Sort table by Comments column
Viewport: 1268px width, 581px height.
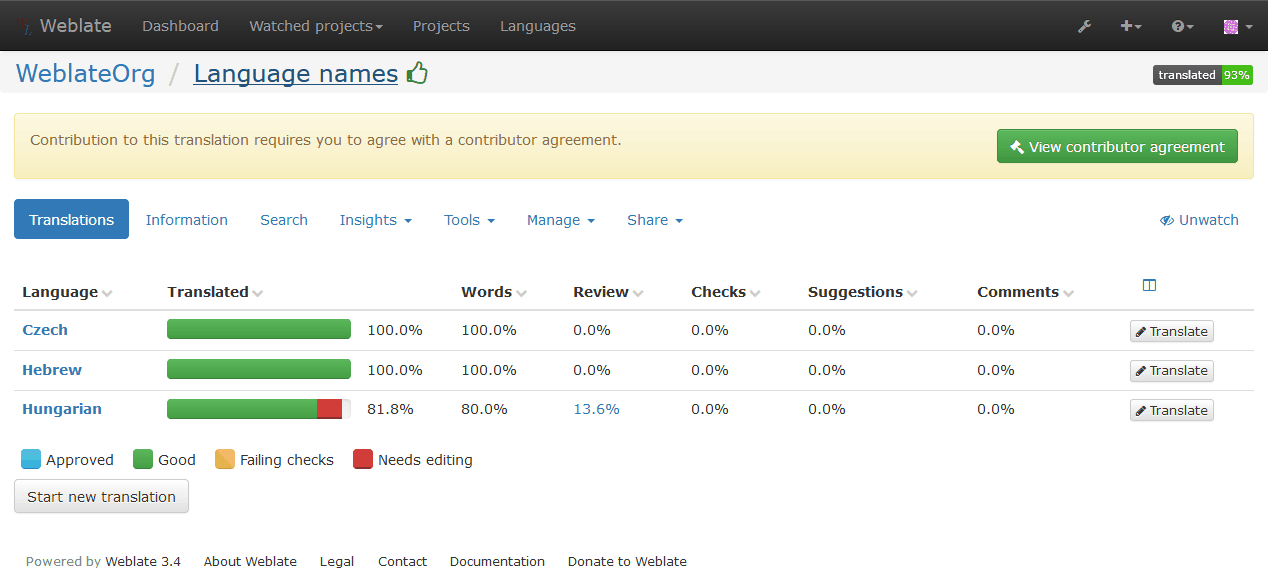pos(1026,292)
